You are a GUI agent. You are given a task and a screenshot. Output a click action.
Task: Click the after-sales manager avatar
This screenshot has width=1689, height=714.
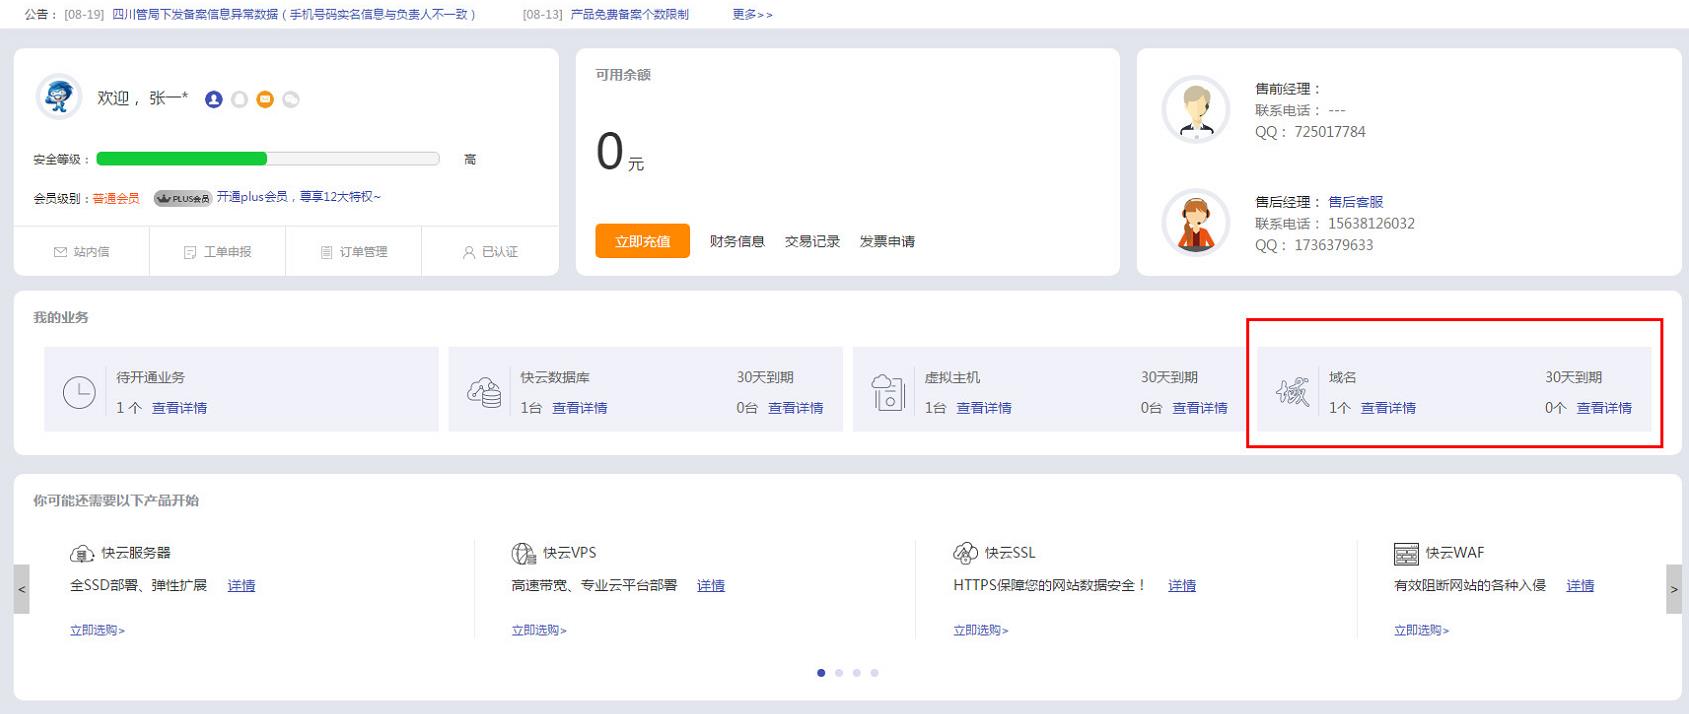click(1196, 222)
